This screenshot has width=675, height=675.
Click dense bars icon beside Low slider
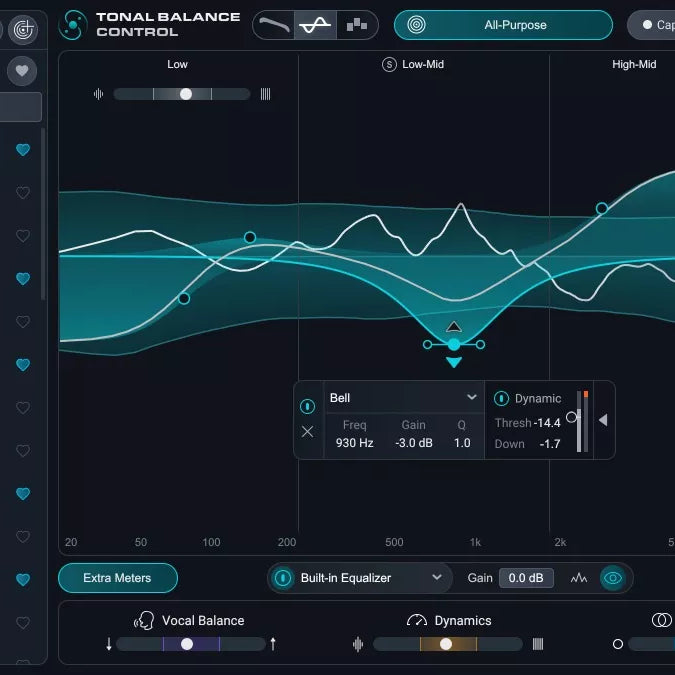pos(265,94)
